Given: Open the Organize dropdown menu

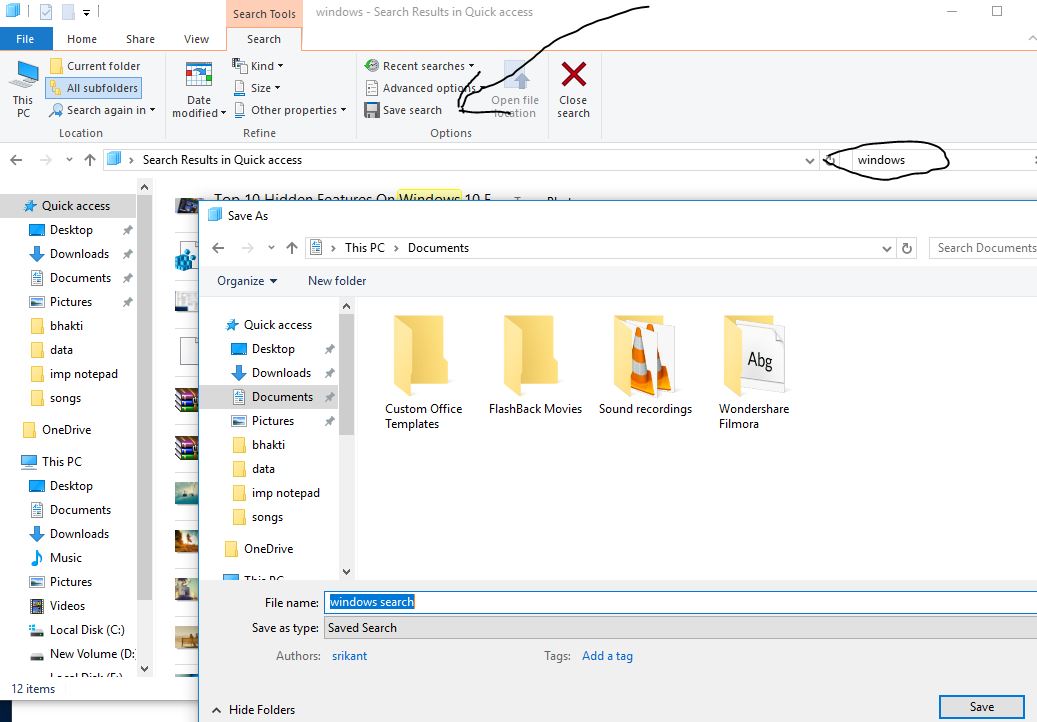Looking at the screenshot, I should [x=247, y=281].
